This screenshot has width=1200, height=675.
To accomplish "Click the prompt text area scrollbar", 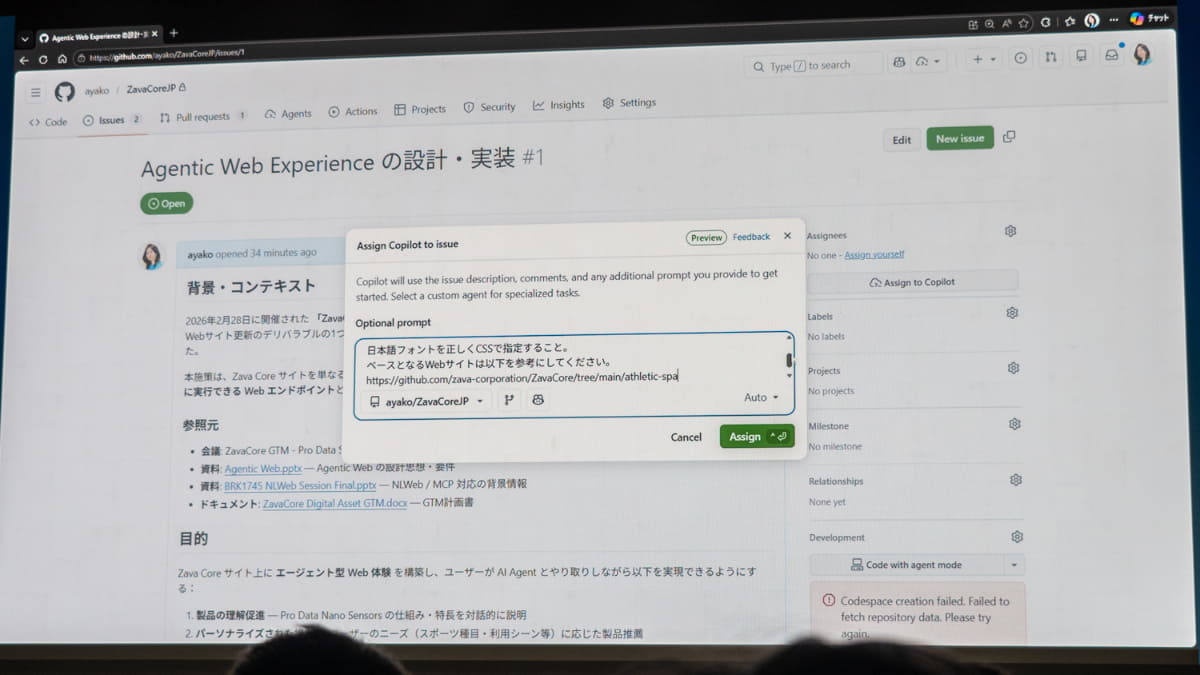I will (x=789, y=360).
